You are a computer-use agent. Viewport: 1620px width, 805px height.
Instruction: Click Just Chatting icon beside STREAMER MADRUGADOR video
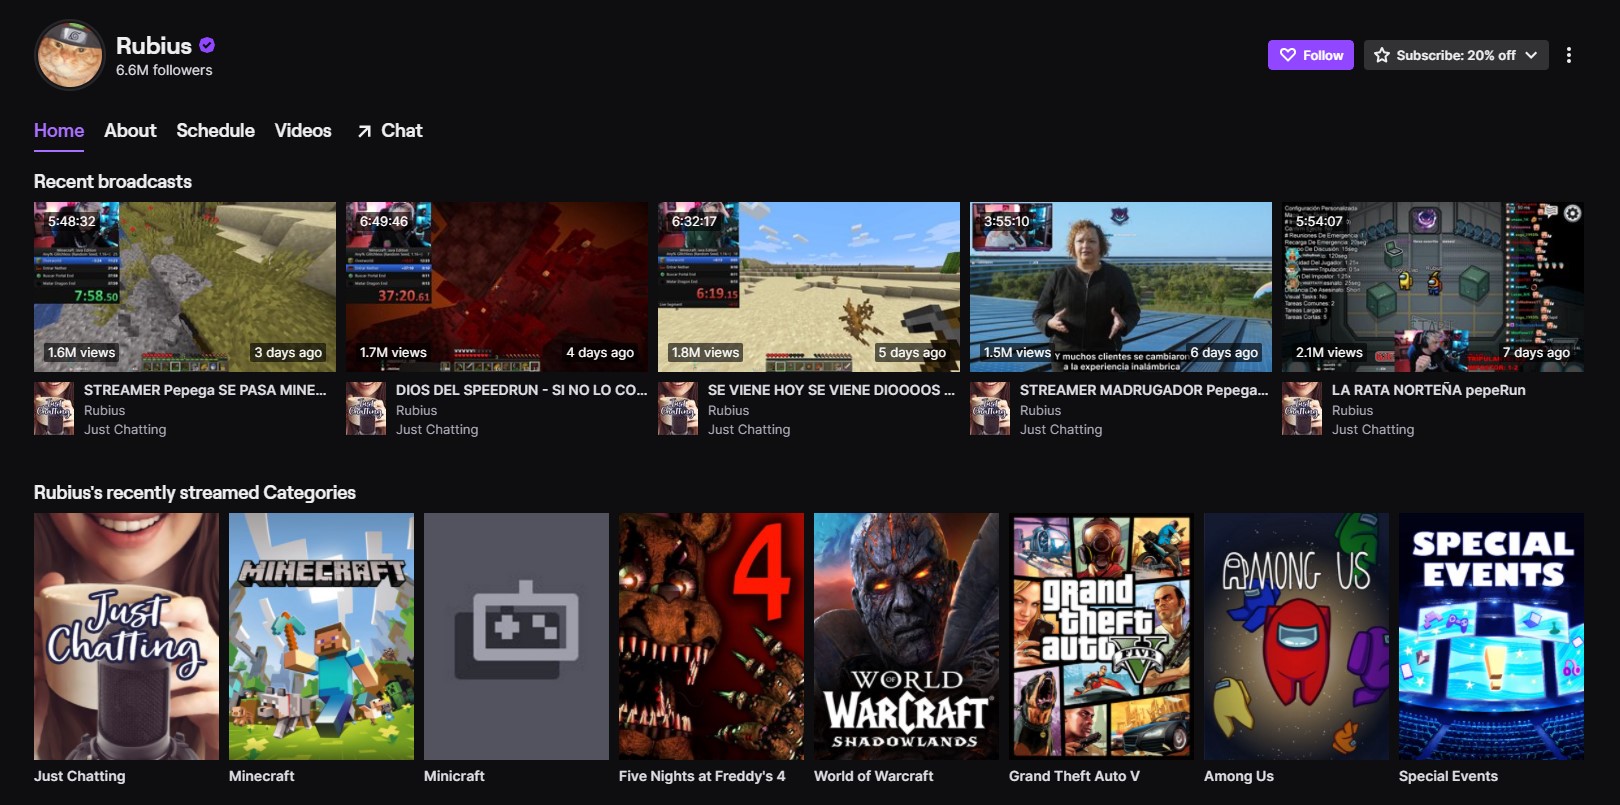click(x=990, y=408)
